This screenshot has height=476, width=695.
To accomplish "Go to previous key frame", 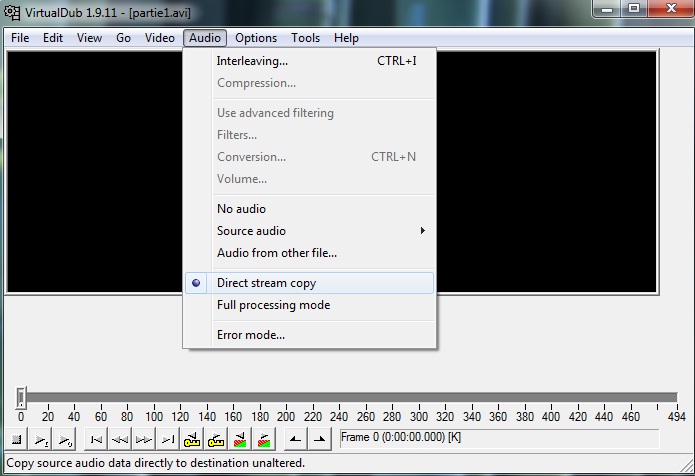I will pos(191,439).
